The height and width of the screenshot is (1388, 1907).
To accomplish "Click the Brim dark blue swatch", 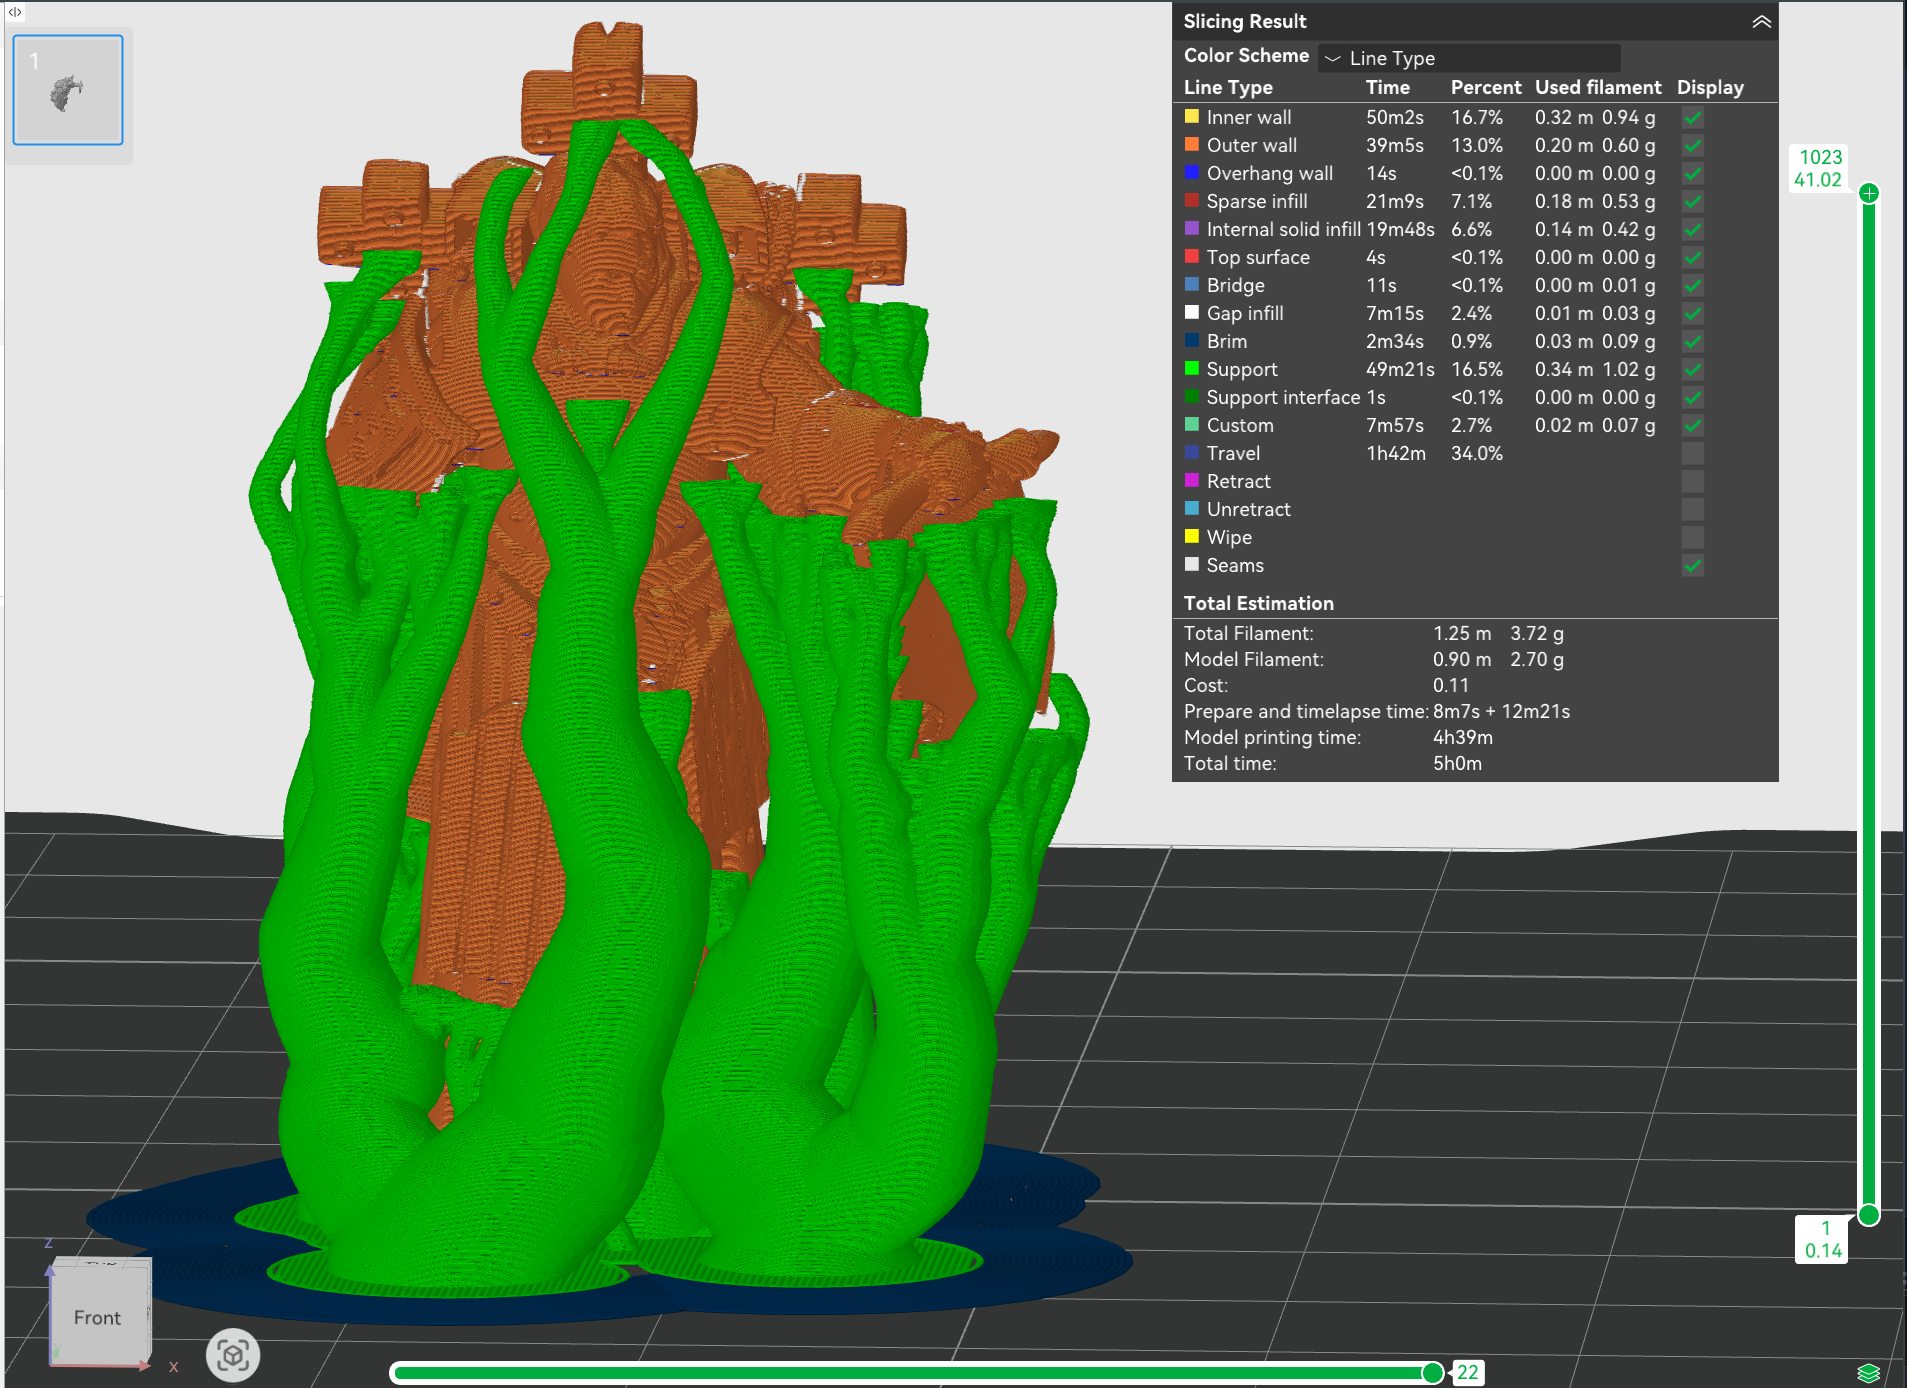I will point(1192,341).
